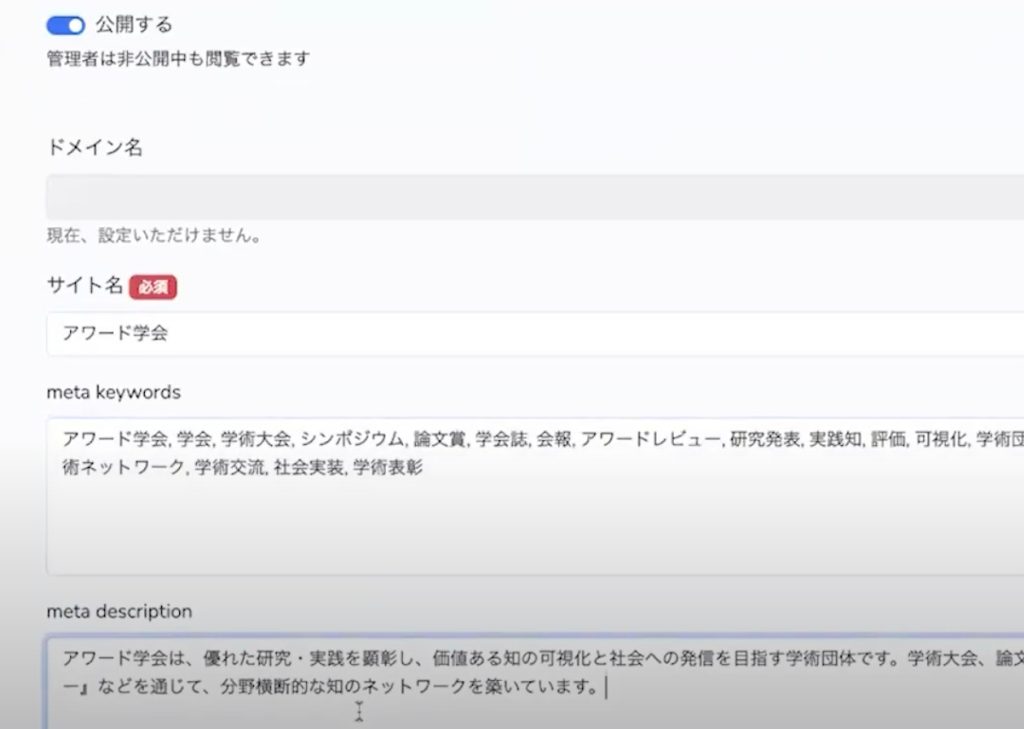Click the disabled ドメイン名 input field
This screenshot has width=1024, height=729.
(535, 197)
